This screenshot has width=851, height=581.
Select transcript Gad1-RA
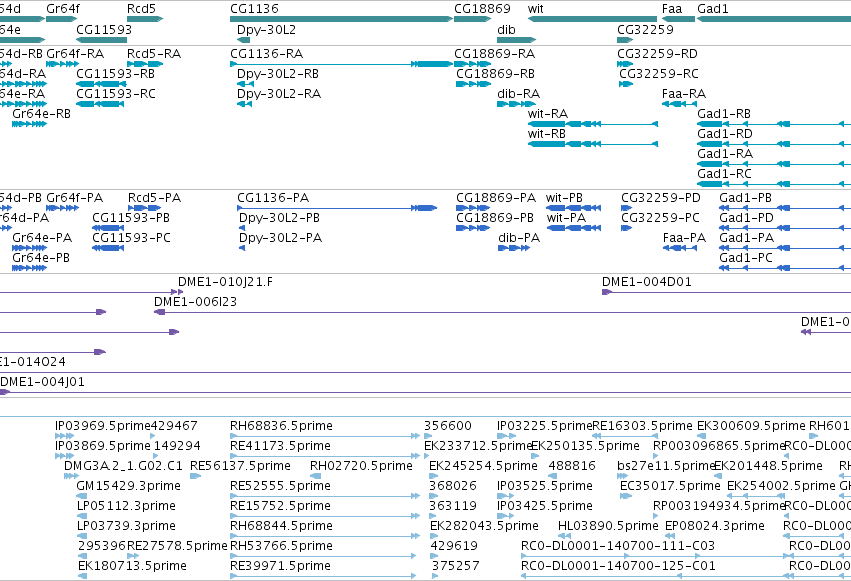(x=774, y=164)
